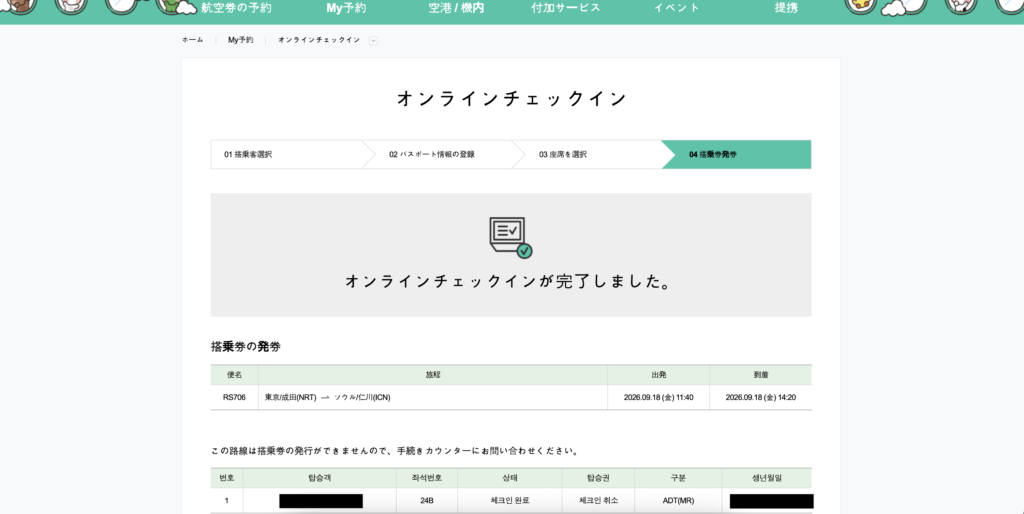Open the 空港 / 機内 menu

456,8
